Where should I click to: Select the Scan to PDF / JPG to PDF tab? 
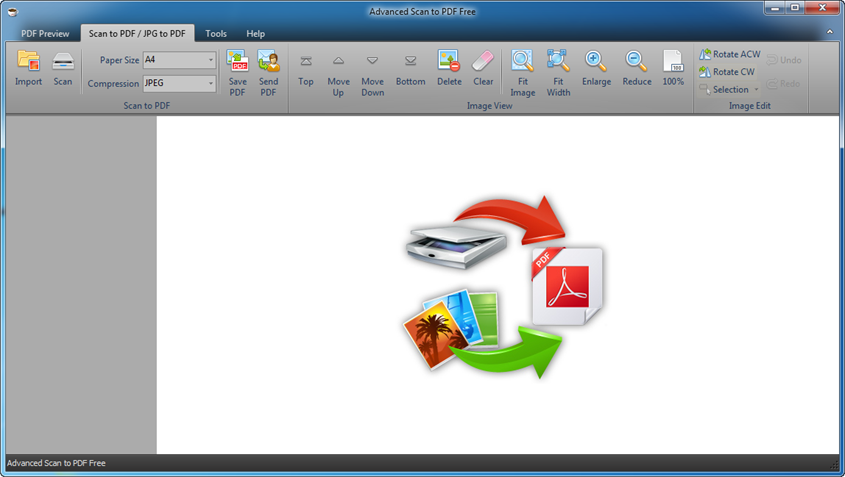pos(137,33)
